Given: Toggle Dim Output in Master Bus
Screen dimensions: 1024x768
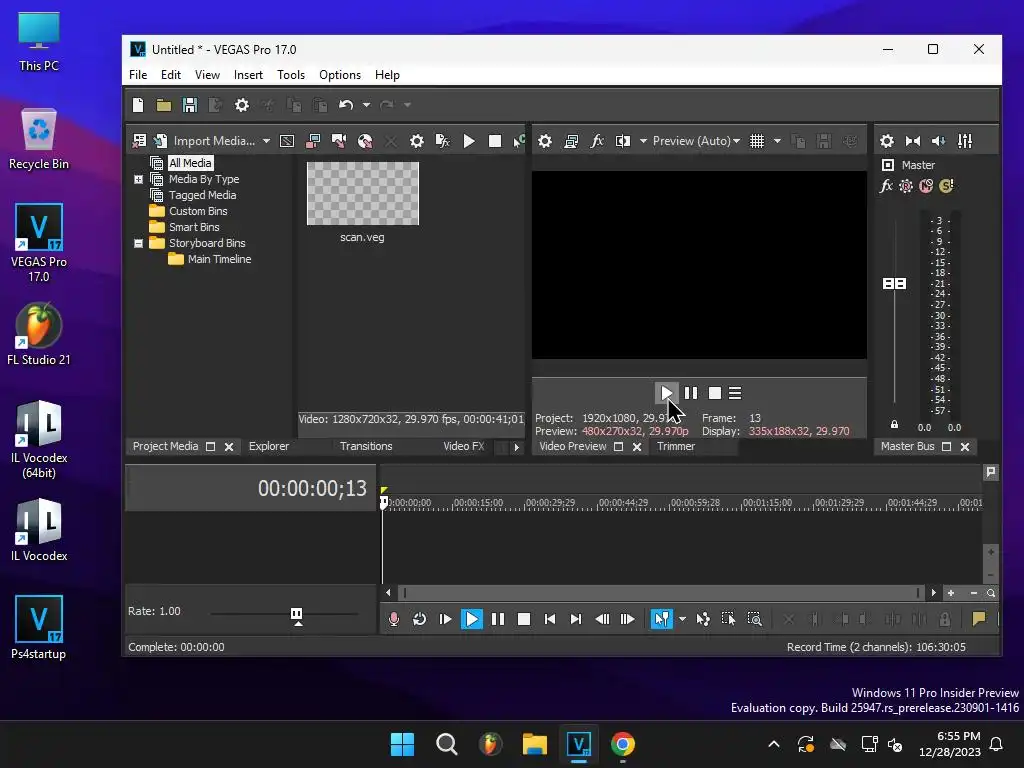Looking at the screenshot, I should 939,141.
